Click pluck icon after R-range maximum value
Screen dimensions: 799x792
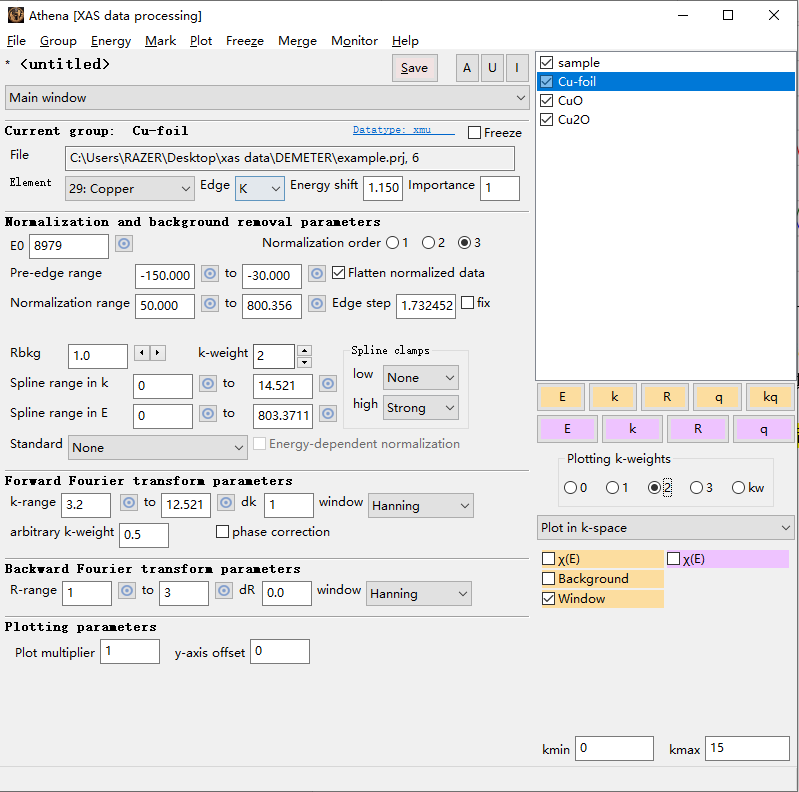point(225,591)
